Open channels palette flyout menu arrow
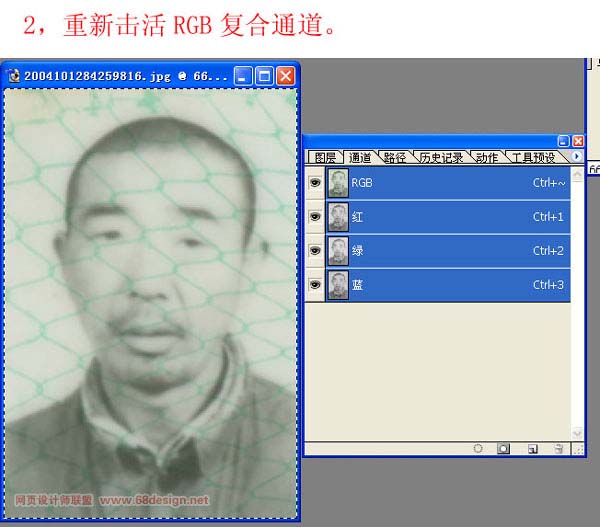The height and width of the screenshot is (527, 600). [x=577, y=157]
